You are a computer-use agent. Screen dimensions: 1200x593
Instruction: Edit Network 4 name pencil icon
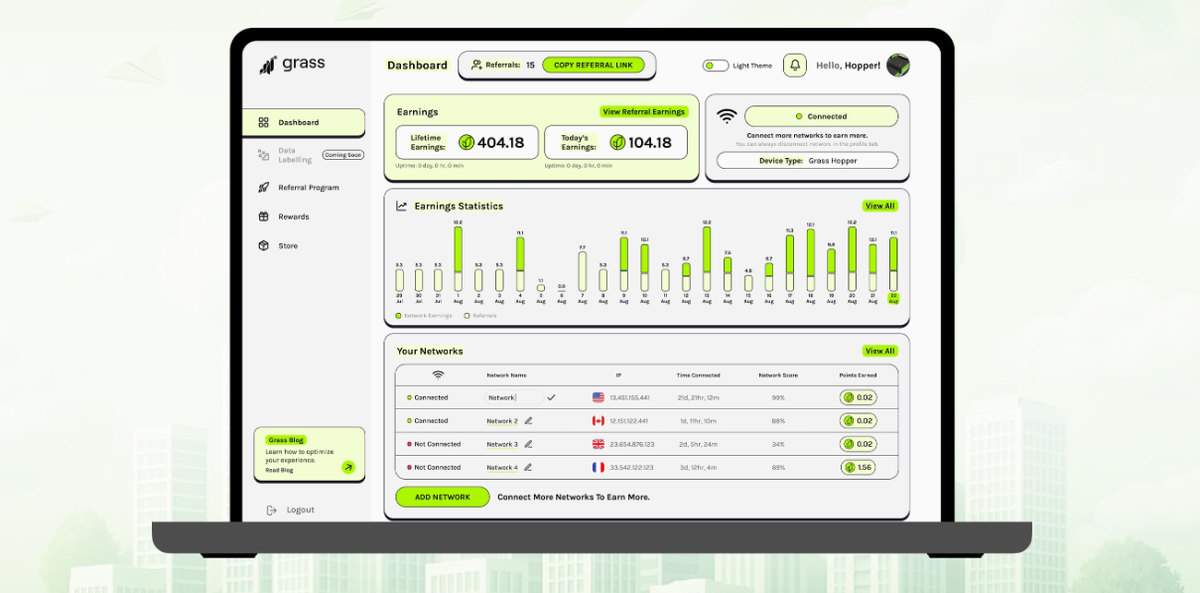point(528,467)
